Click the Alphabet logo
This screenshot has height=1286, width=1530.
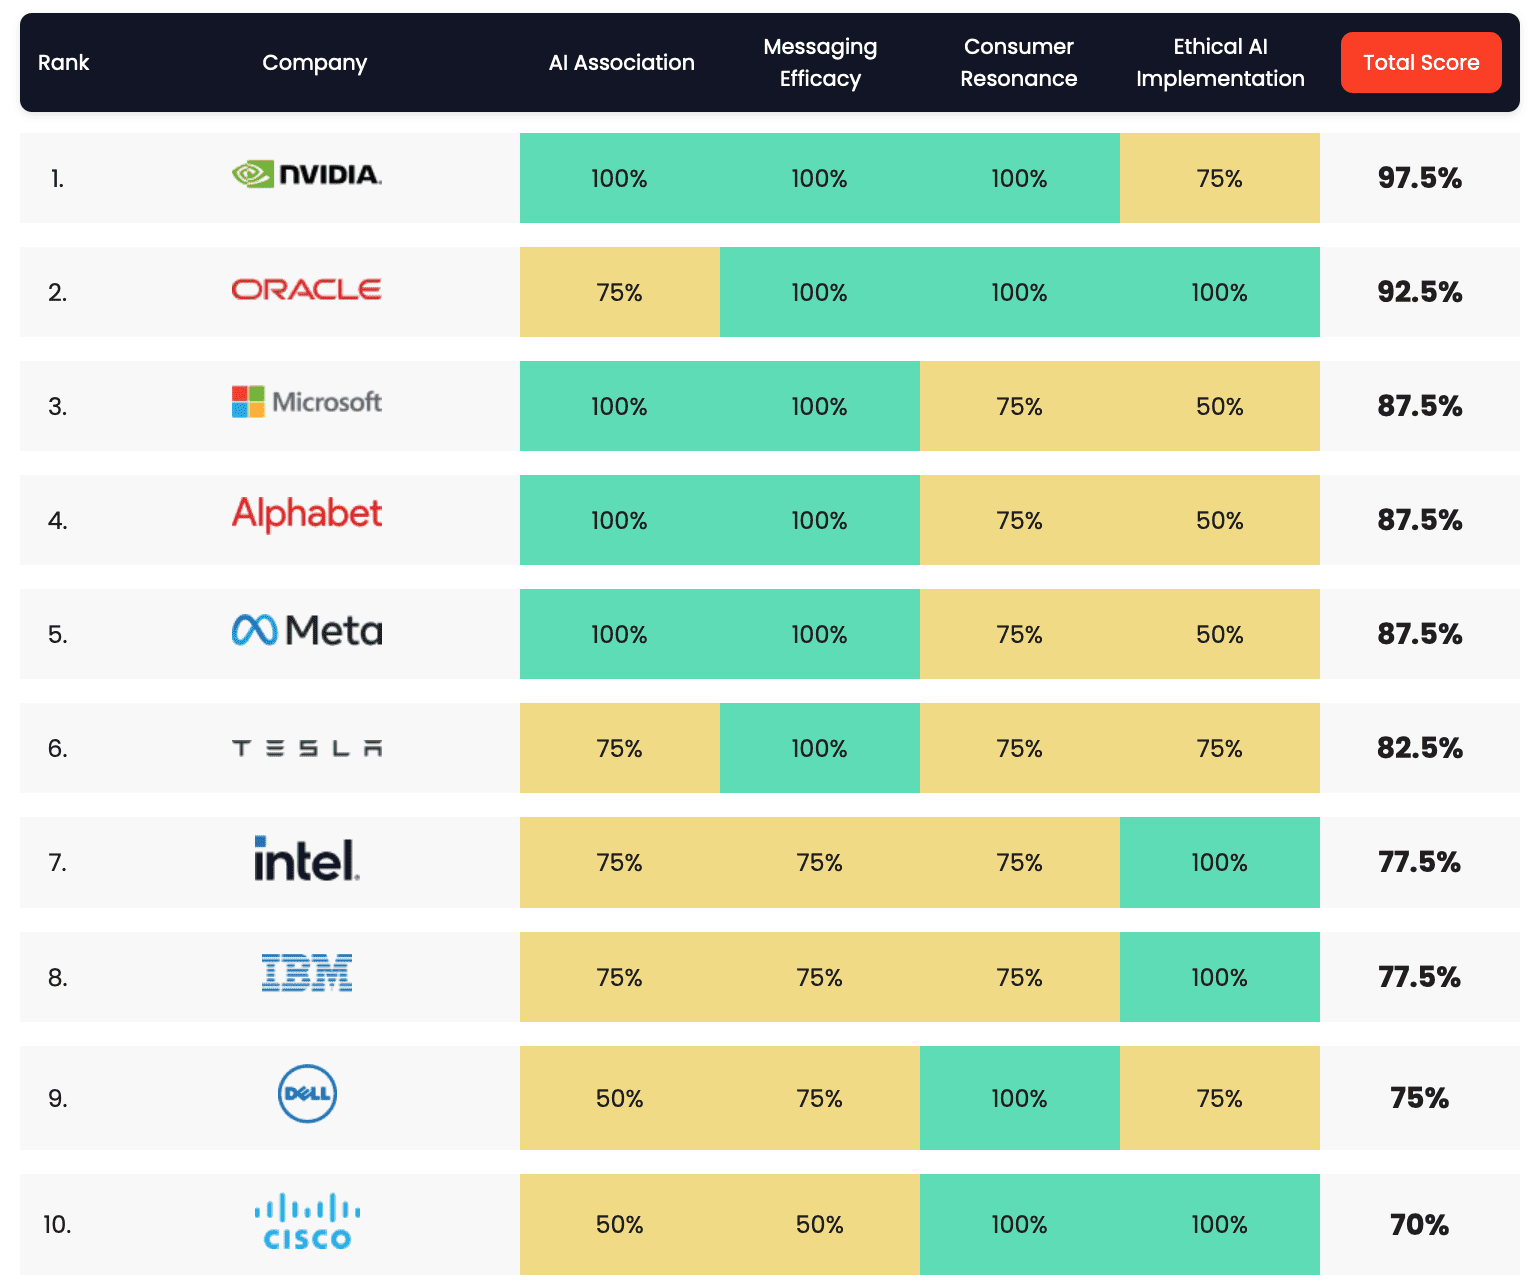(306, 514)
